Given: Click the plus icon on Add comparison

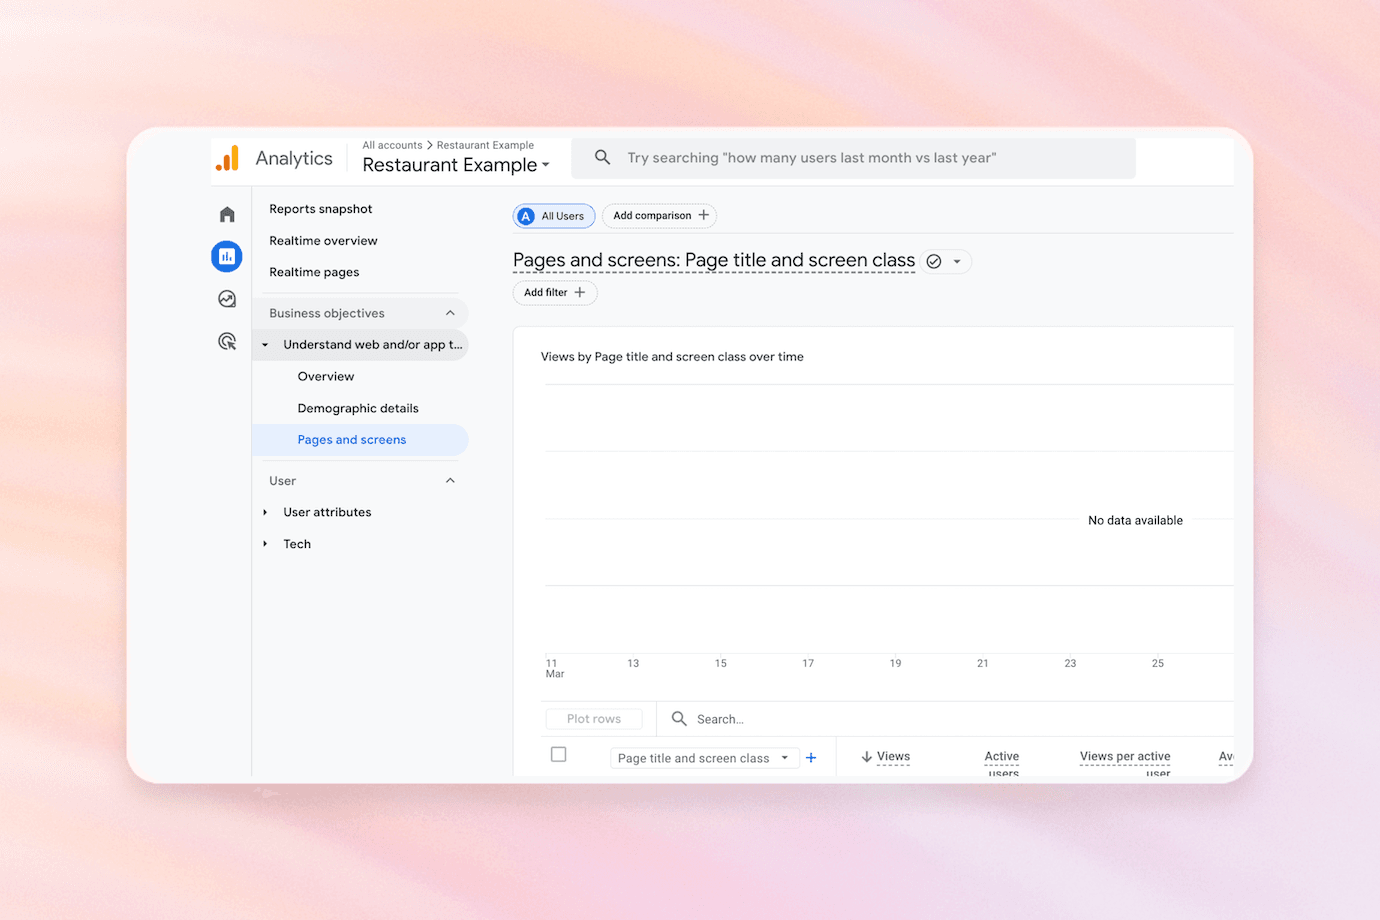Looking at the screenshot, I should coord(704,215).
